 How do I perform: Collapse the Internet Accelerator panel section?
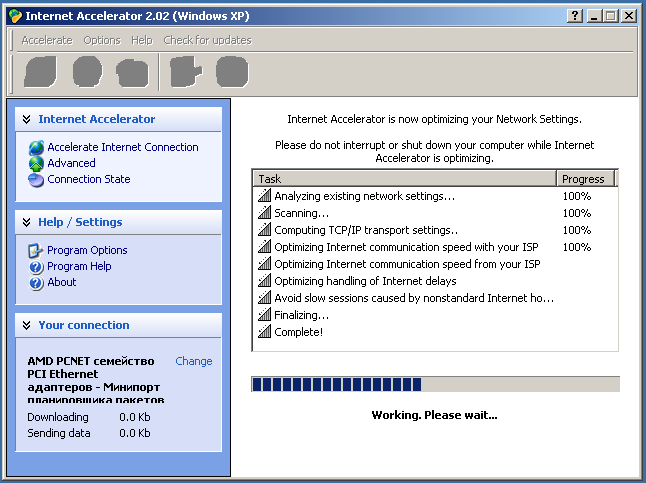[x=27, y=120]
